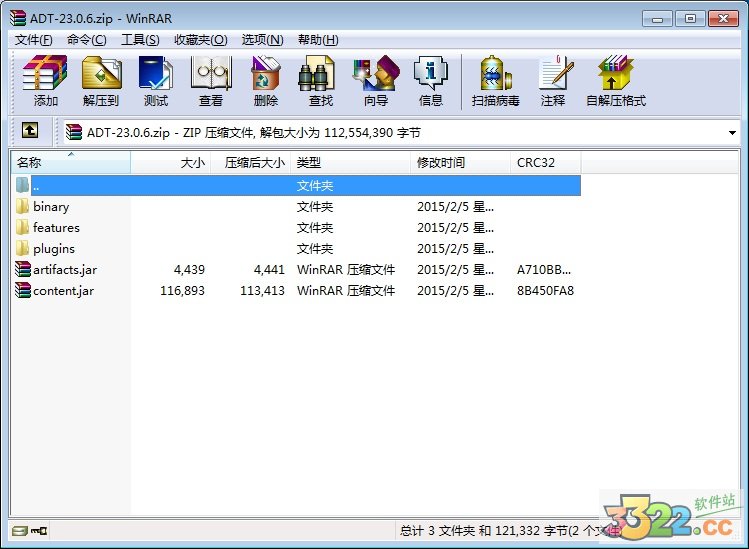Click the 113,413 compressed size value
This screenshot has height=549, width=749.
(262, 291)
